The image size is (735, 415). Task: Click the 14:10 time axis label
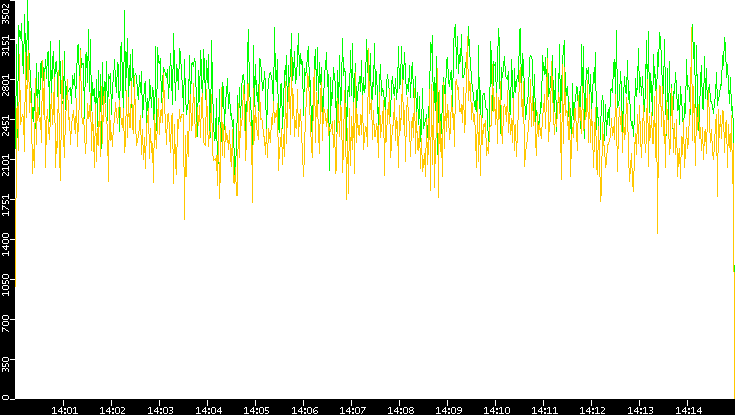tap(496, 410)
